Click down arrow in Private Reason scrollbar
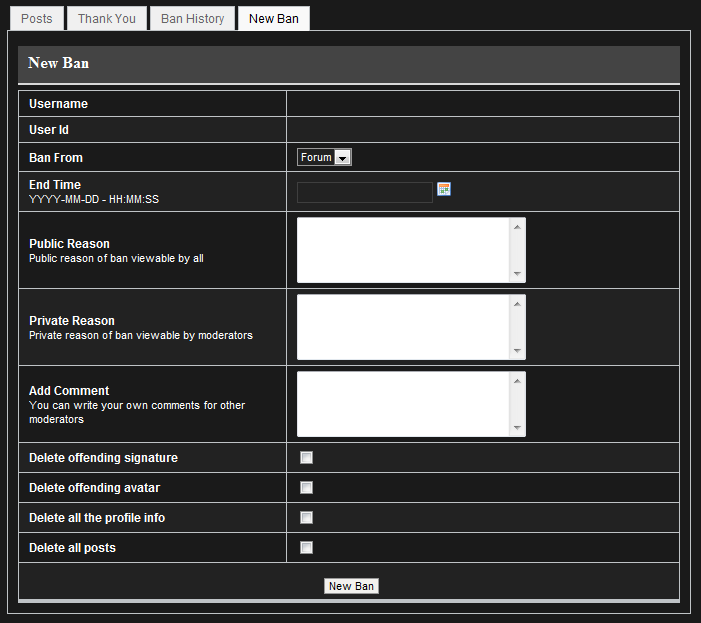The image size is (701, 623). [517, 350]
